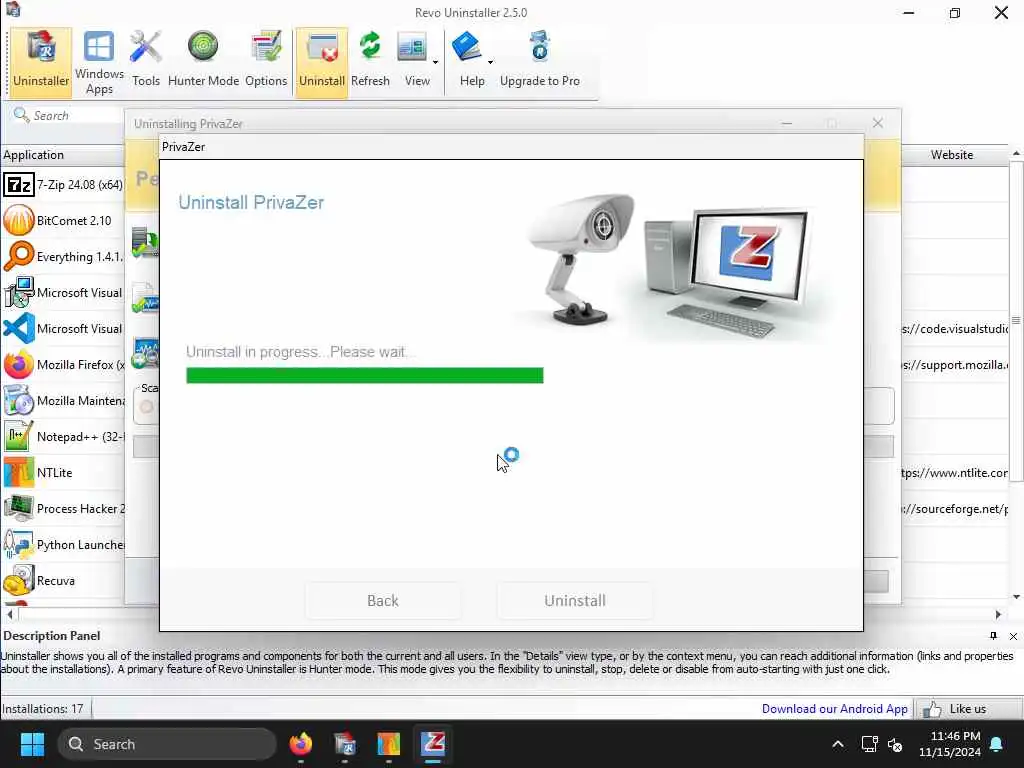Open the Download our Android App link

pos(834,709)
